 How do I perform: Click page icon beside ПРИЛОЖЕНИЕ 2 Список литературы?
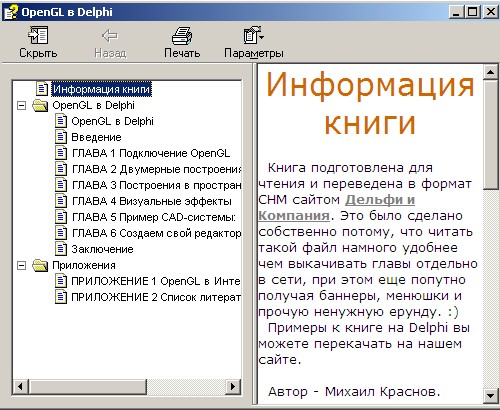point(61,297)
